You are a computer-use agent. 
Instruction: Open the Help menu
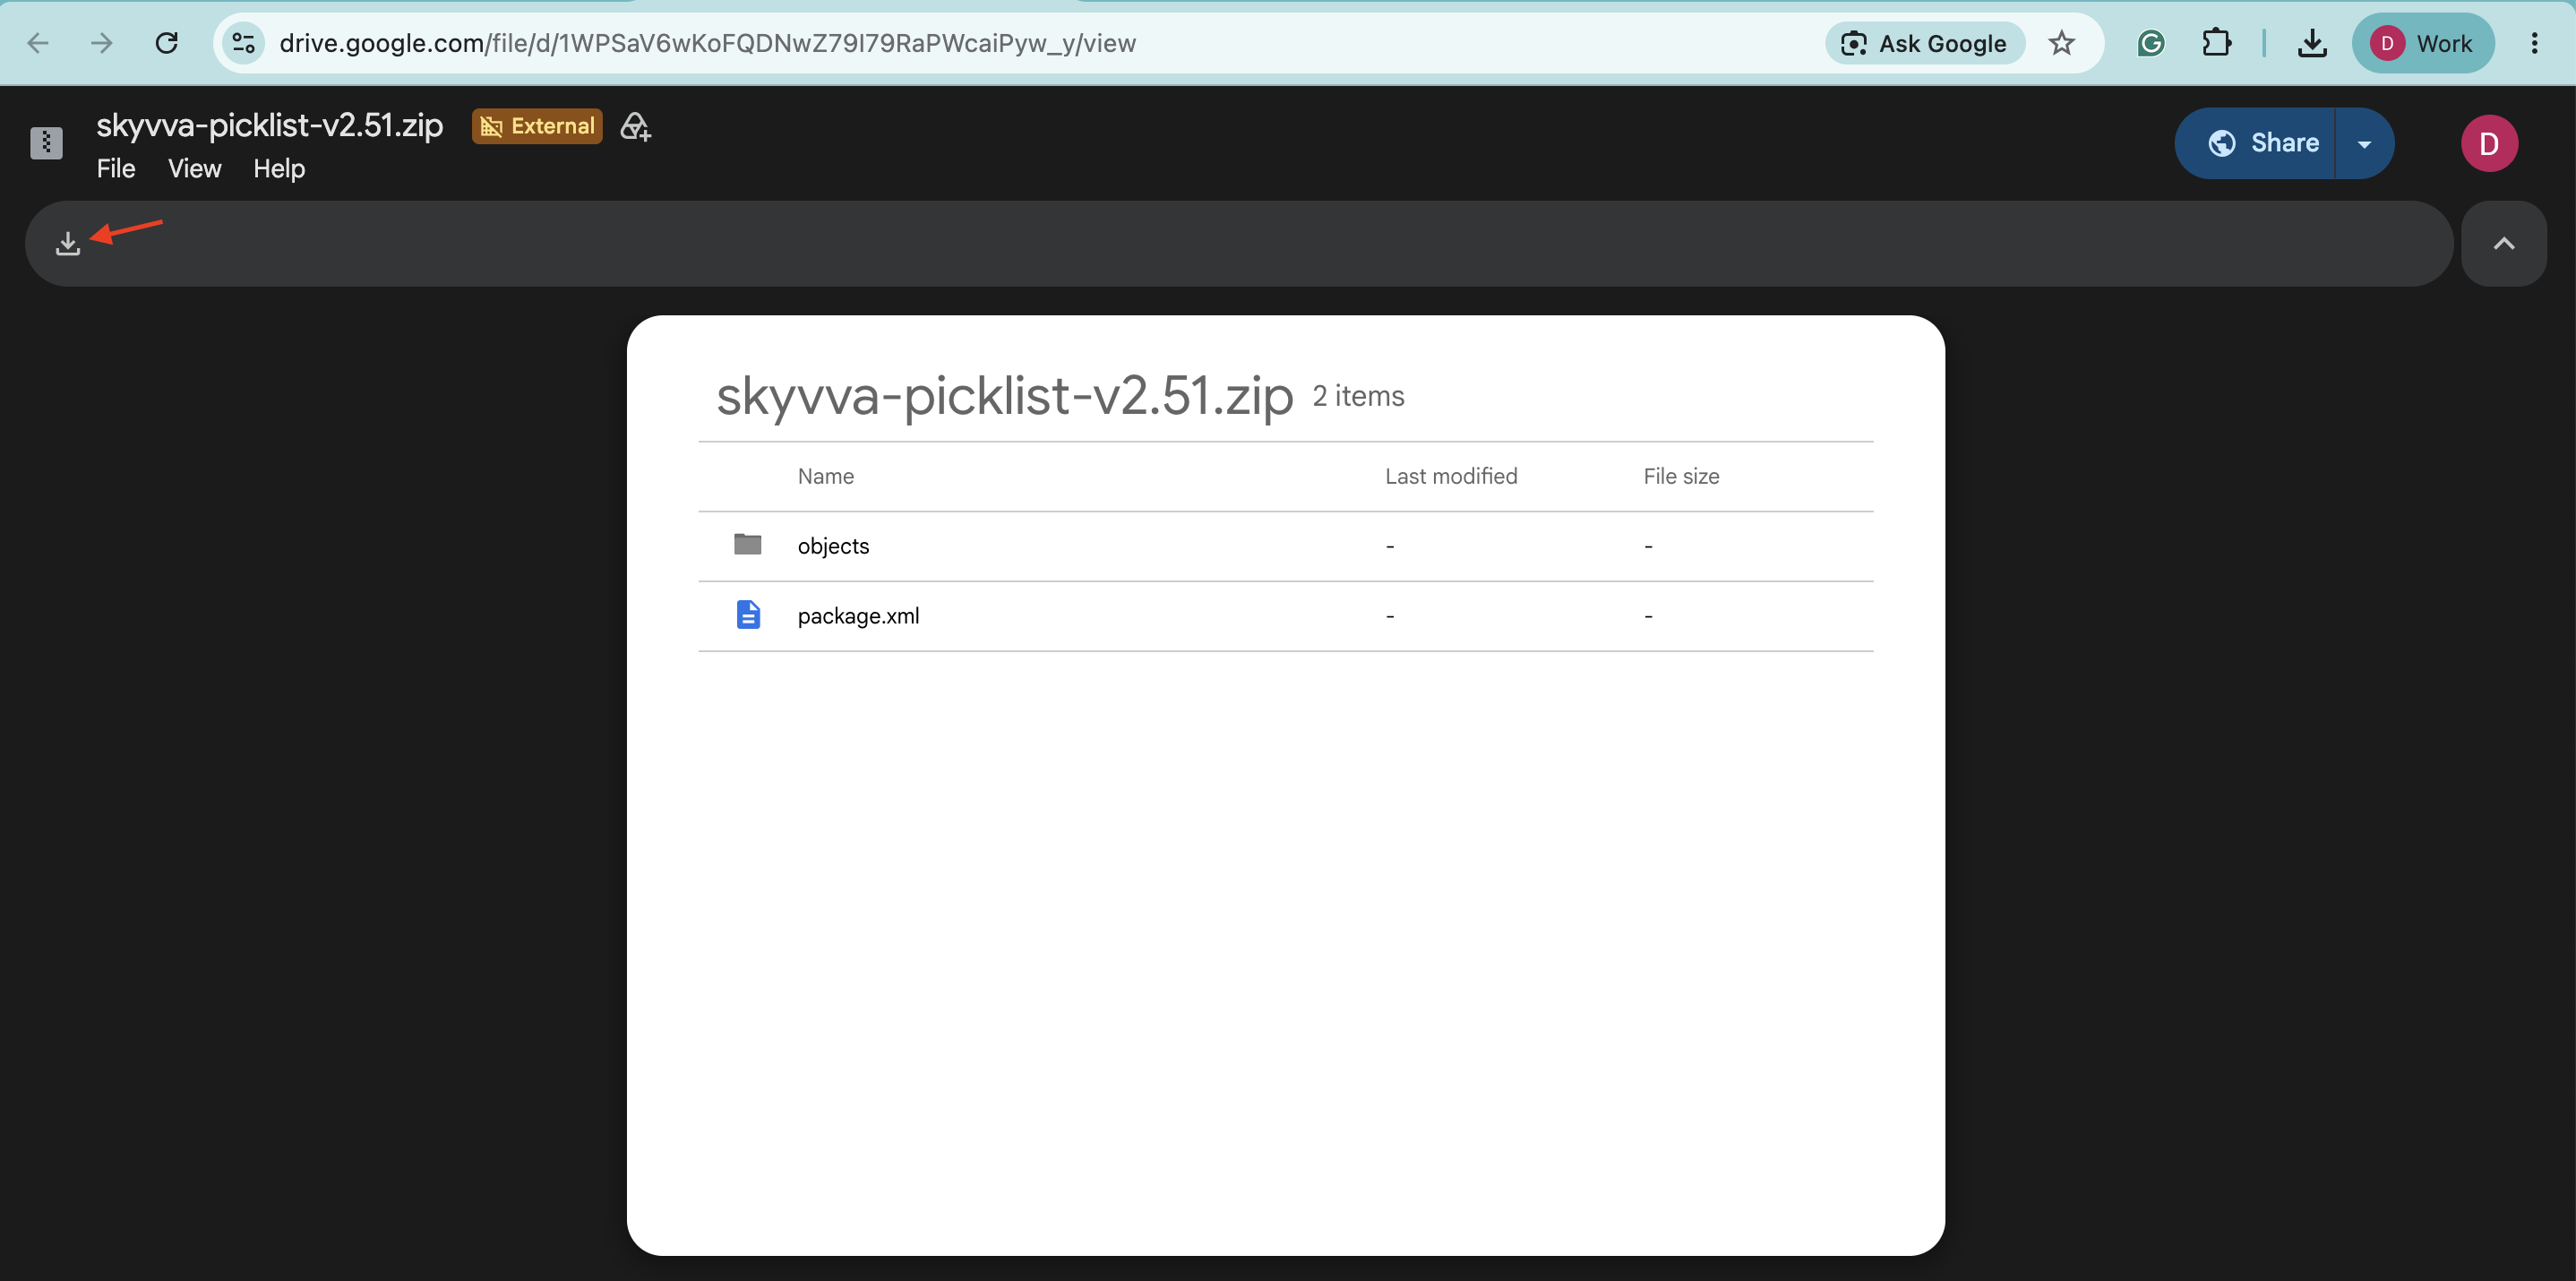click(x=279, y=169)
